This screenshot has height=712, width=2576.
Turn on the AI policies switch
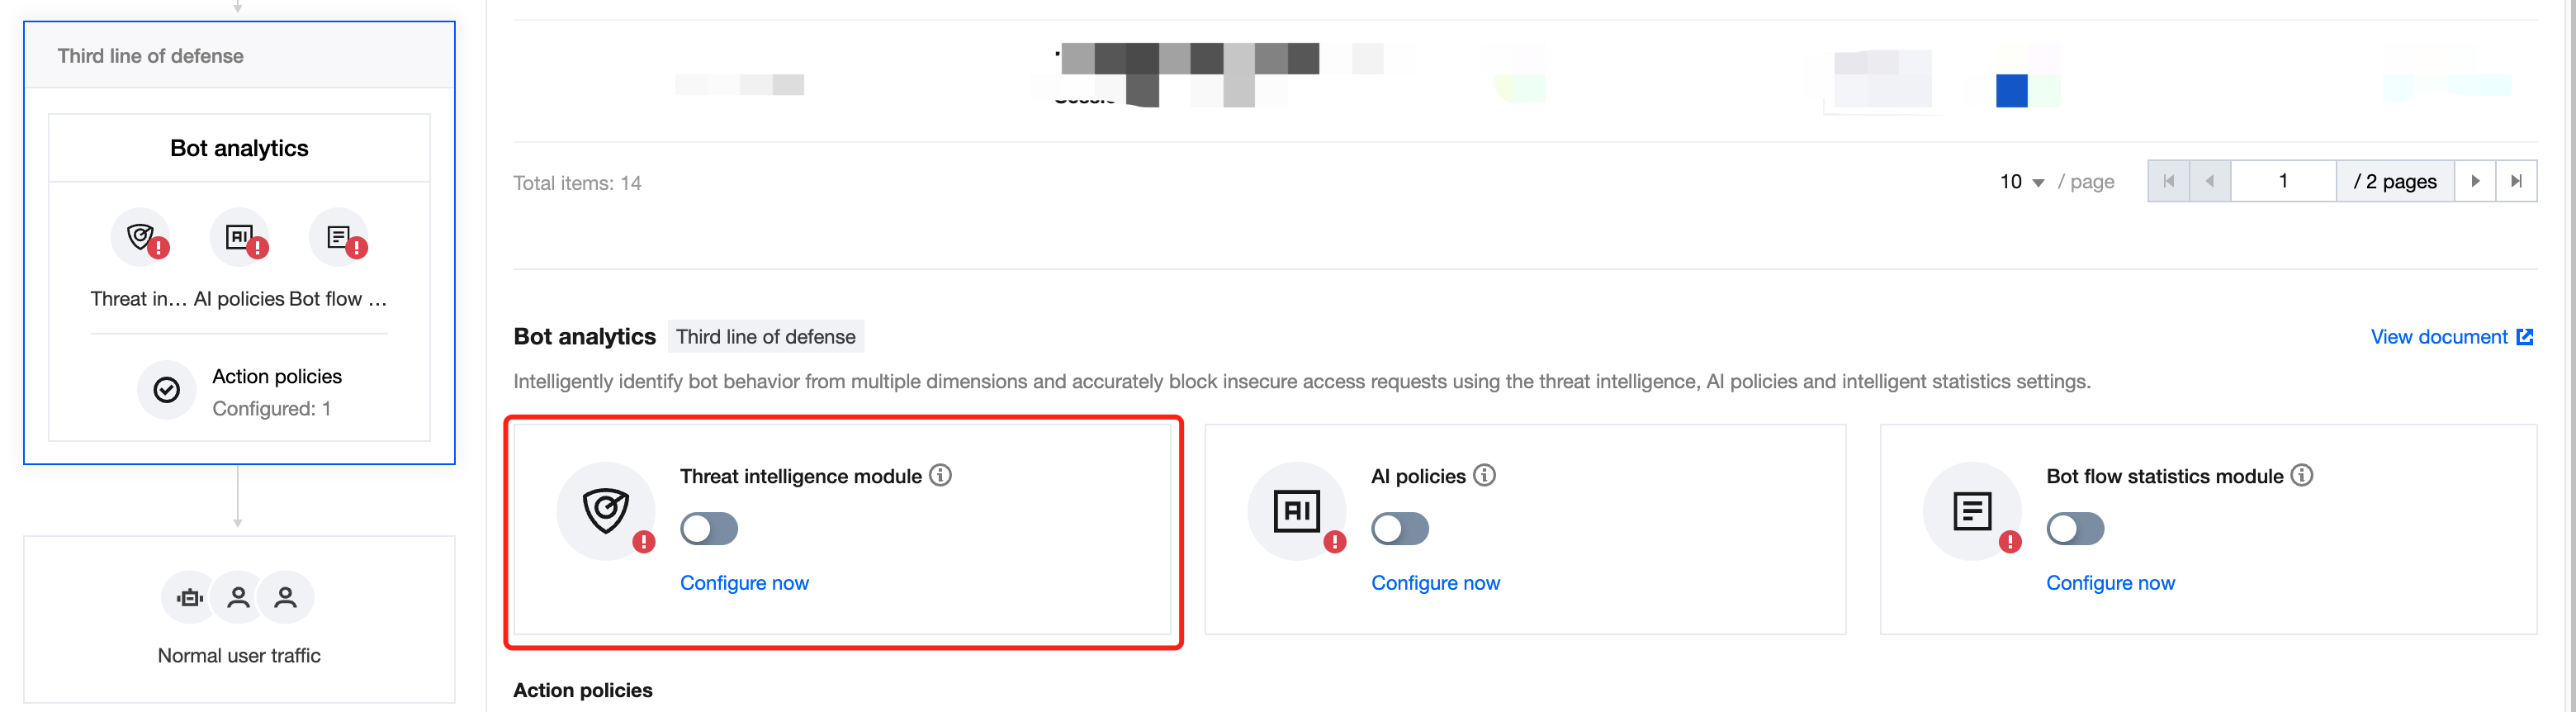[1399, 528]
